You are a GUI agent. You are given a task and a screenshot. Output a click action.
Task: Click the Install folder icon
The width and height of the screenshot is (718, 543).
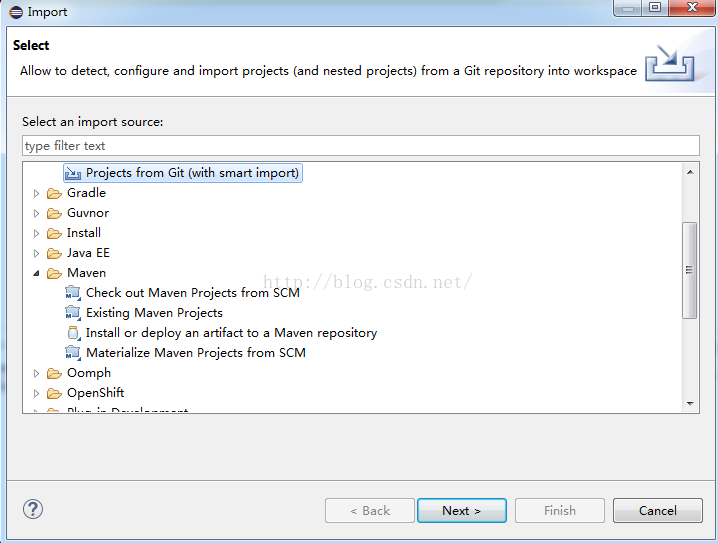[x=54, y=233]
